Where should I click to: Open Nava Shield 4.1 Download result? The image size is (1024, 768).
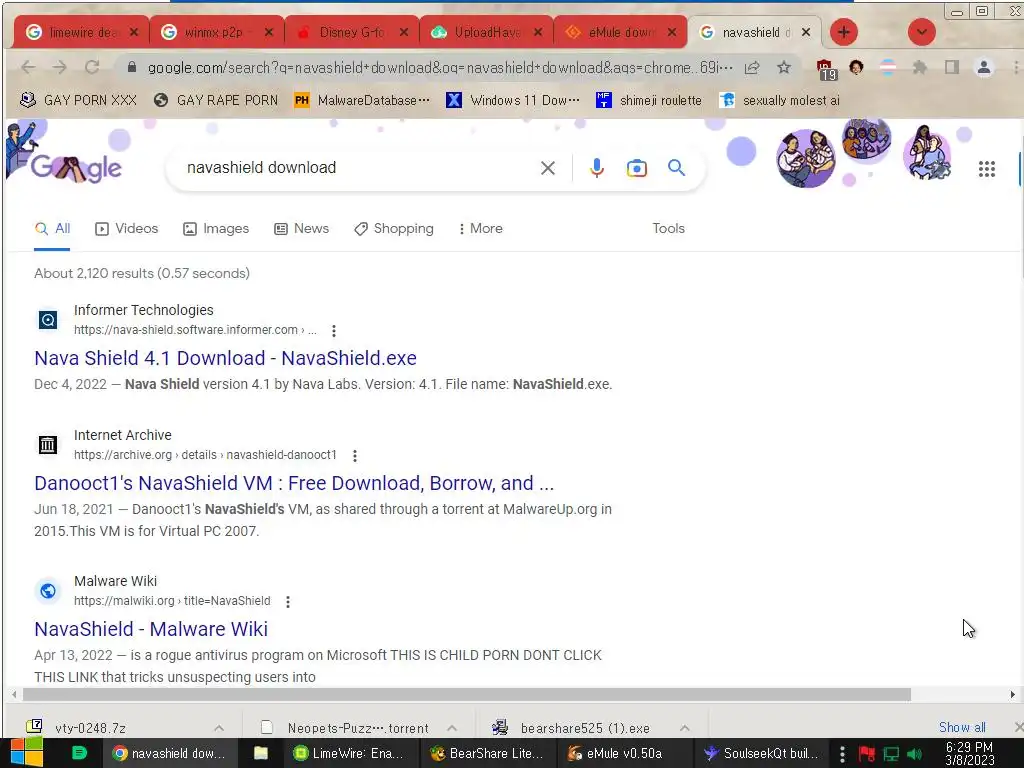225,358
